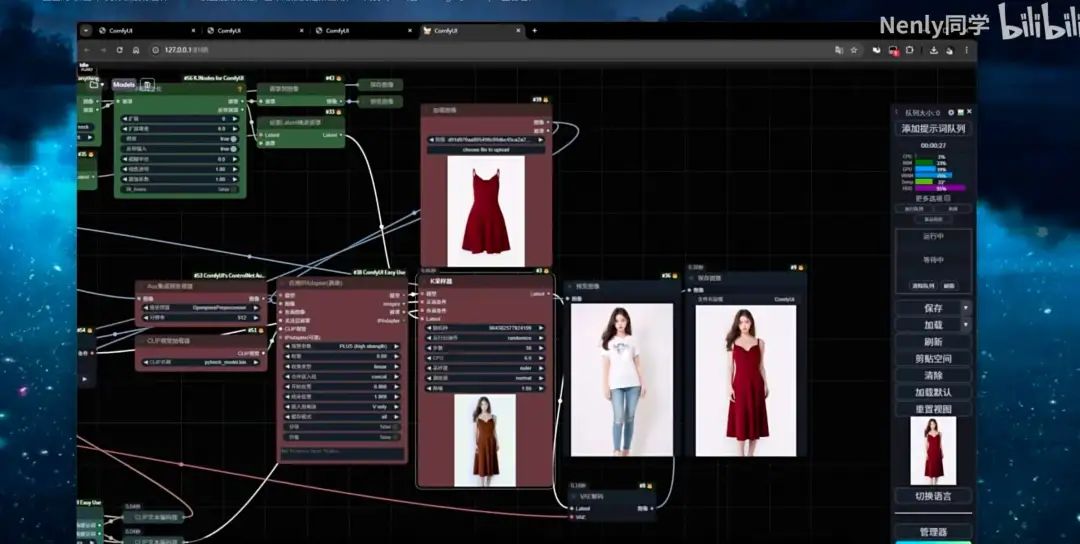
Task: Open the 'V only' embeds scaling dropdown
Action: pyautogui.click(x=342, y=407)
